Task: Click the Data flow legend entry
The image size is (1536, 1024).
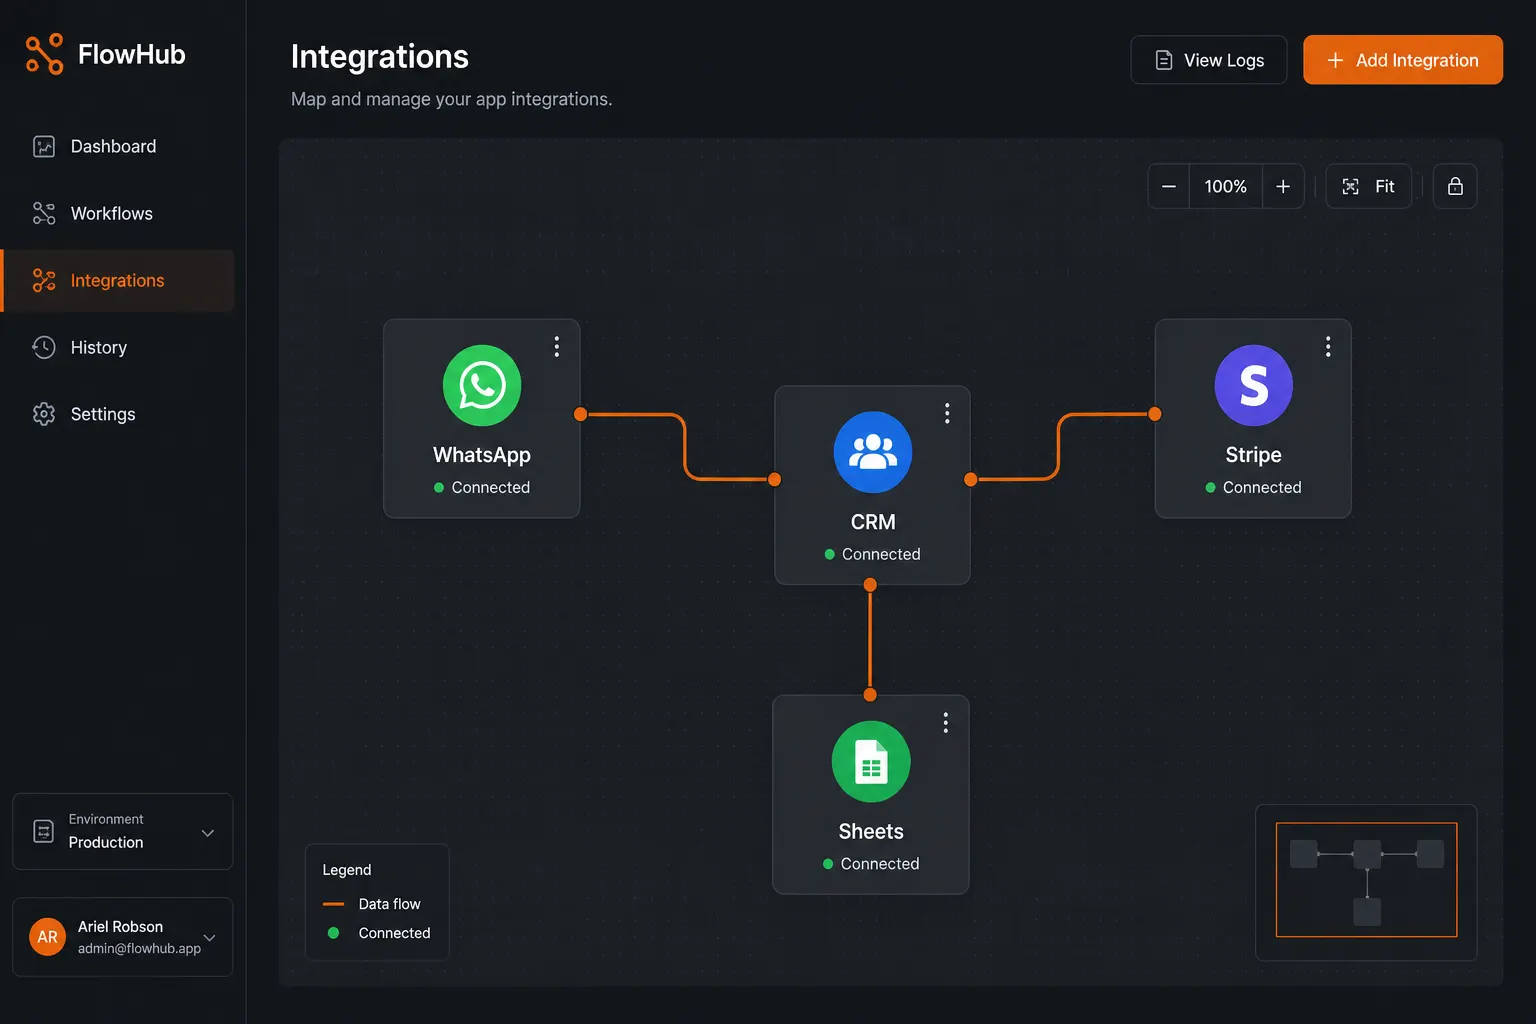Action: (372, 904)
